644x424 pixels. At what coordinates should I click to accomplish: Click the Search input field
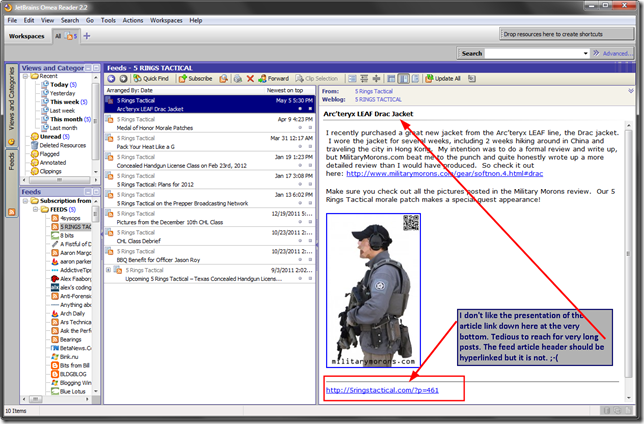coord(533,53)
